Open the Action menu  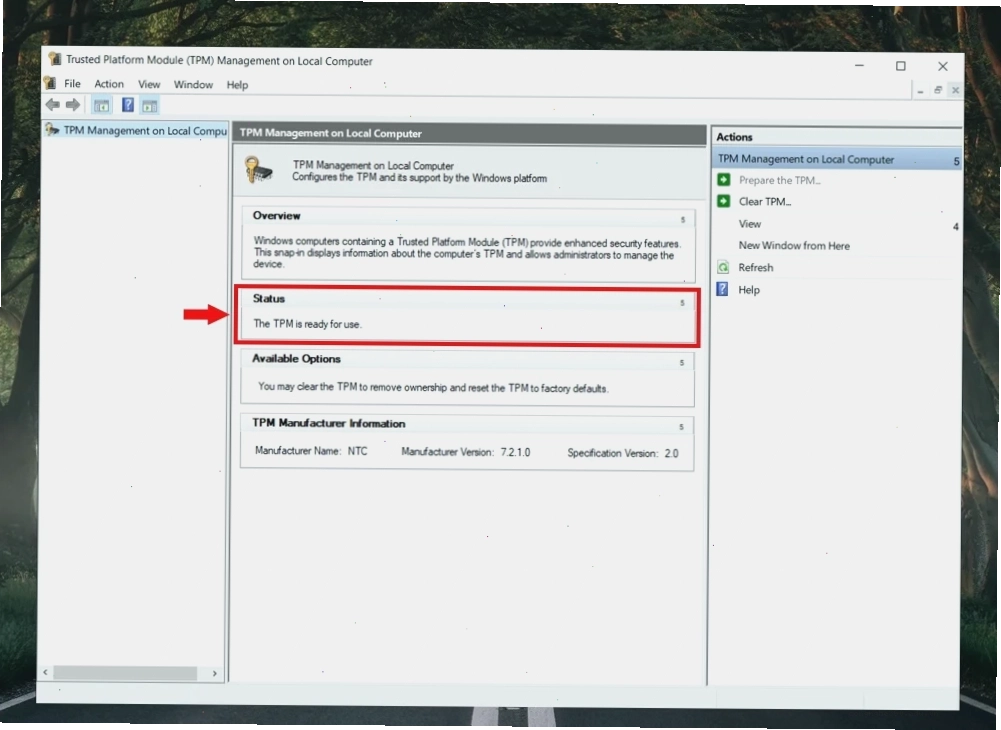click(109, 84)
